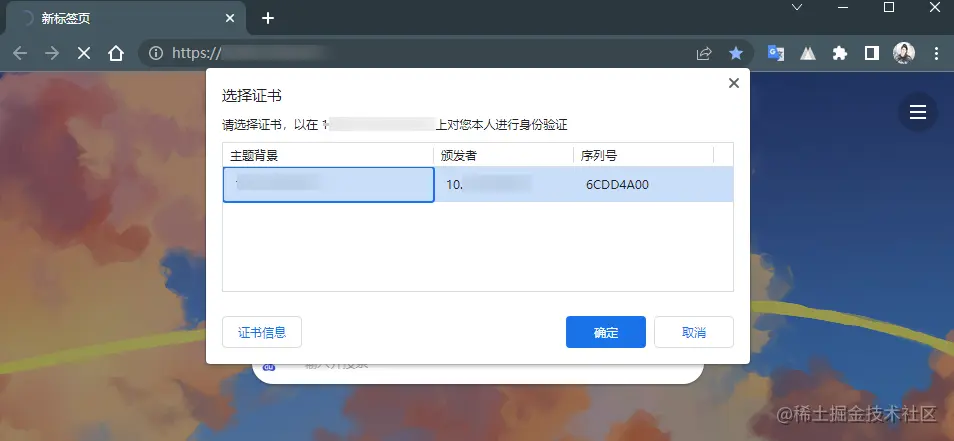954x441 pixels.
Task: Open the Google Translate extension
Action: pyautogui.click(x=776, y=54)
